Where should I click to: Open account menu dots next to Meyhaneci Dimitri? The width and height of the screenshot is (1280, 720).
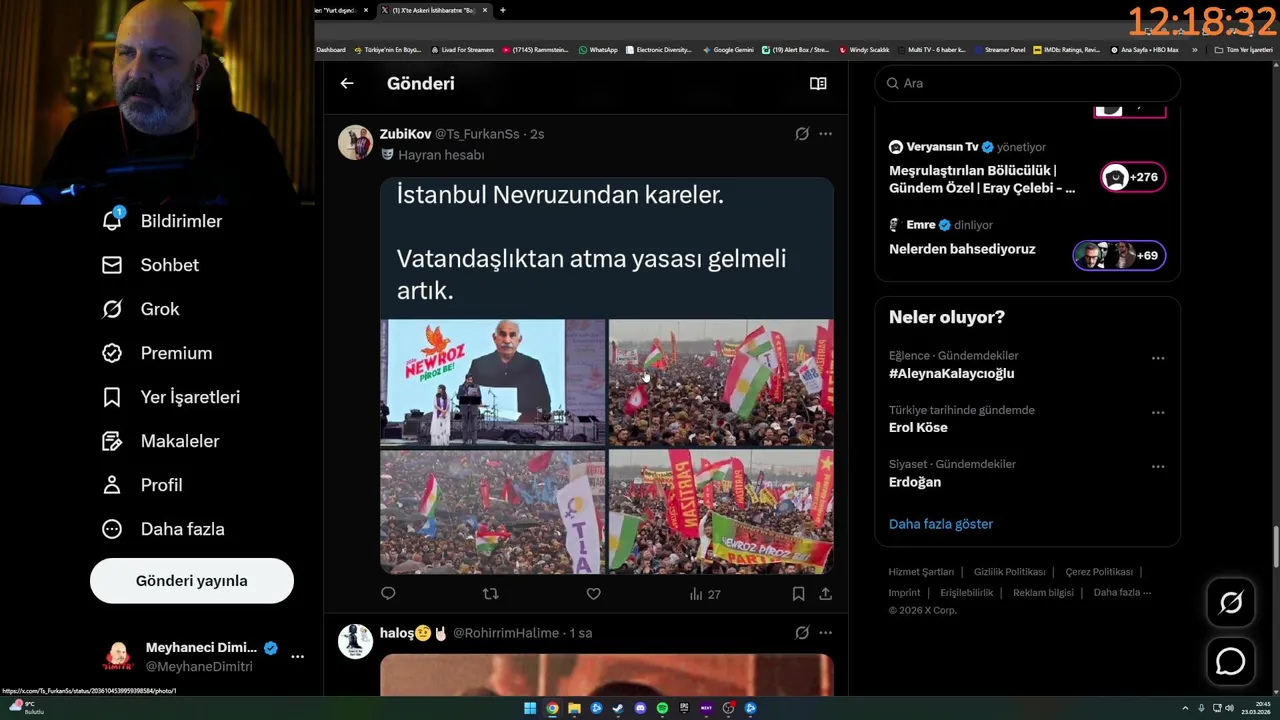click(297, 657)
